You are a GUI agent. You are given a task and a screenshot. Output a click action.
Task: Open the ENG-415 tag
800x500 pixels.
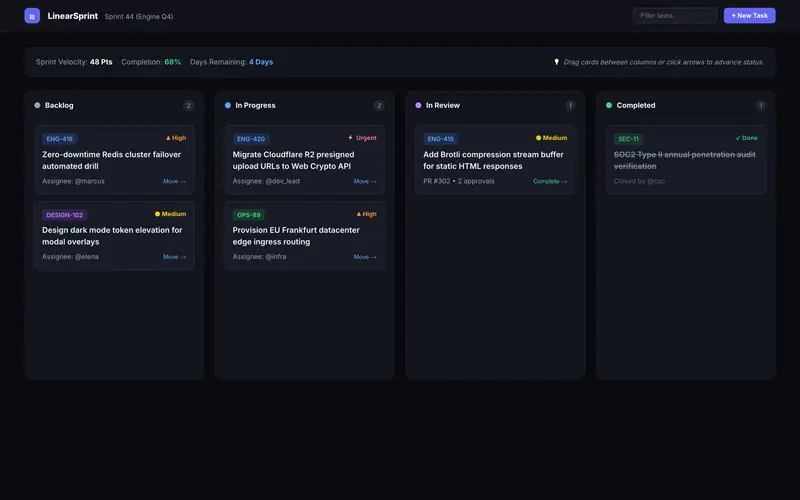pos(441,139)
